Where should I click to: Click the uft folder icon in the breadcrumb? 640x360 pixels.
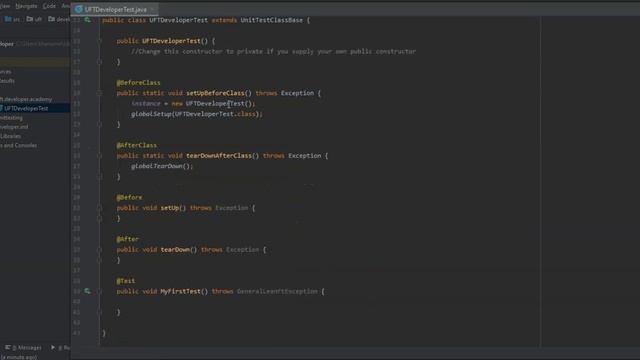[30, 19]
